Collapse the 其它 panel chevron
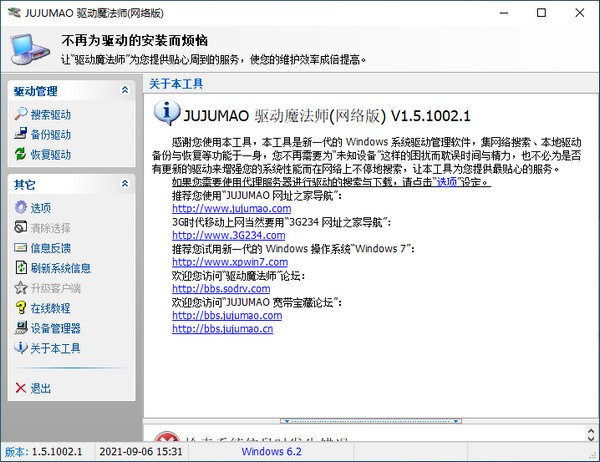 125,183
